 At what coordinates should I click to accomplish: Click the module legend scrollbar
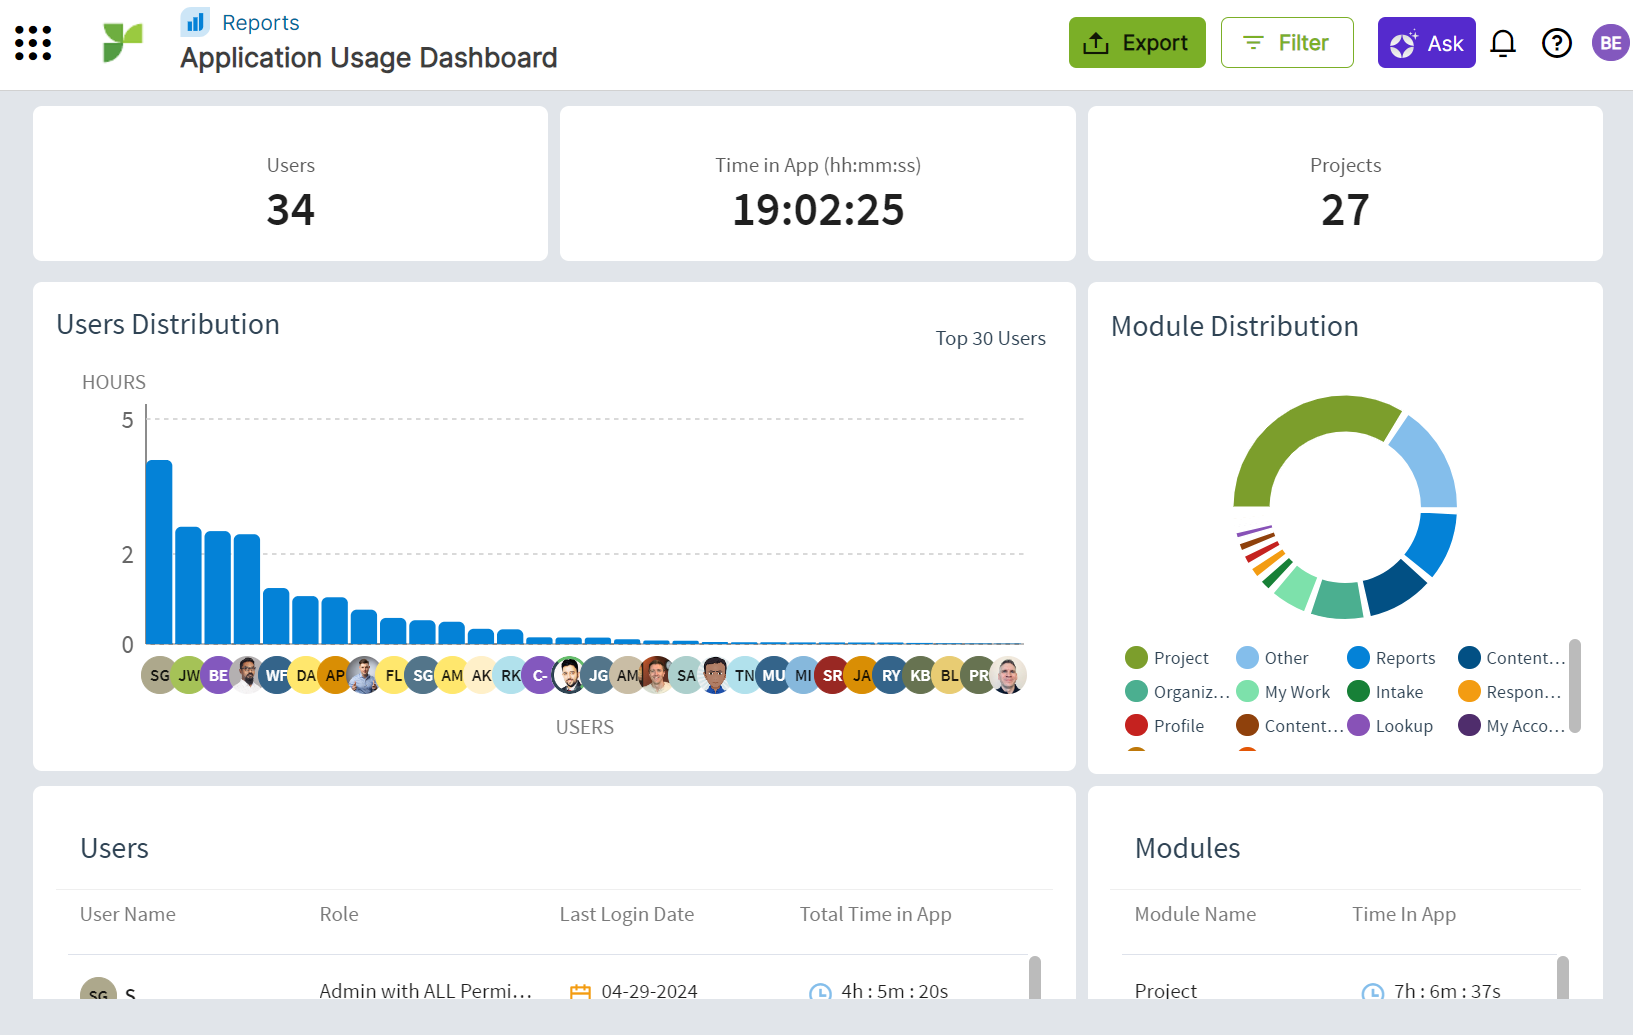click(x=1575, y=686)
